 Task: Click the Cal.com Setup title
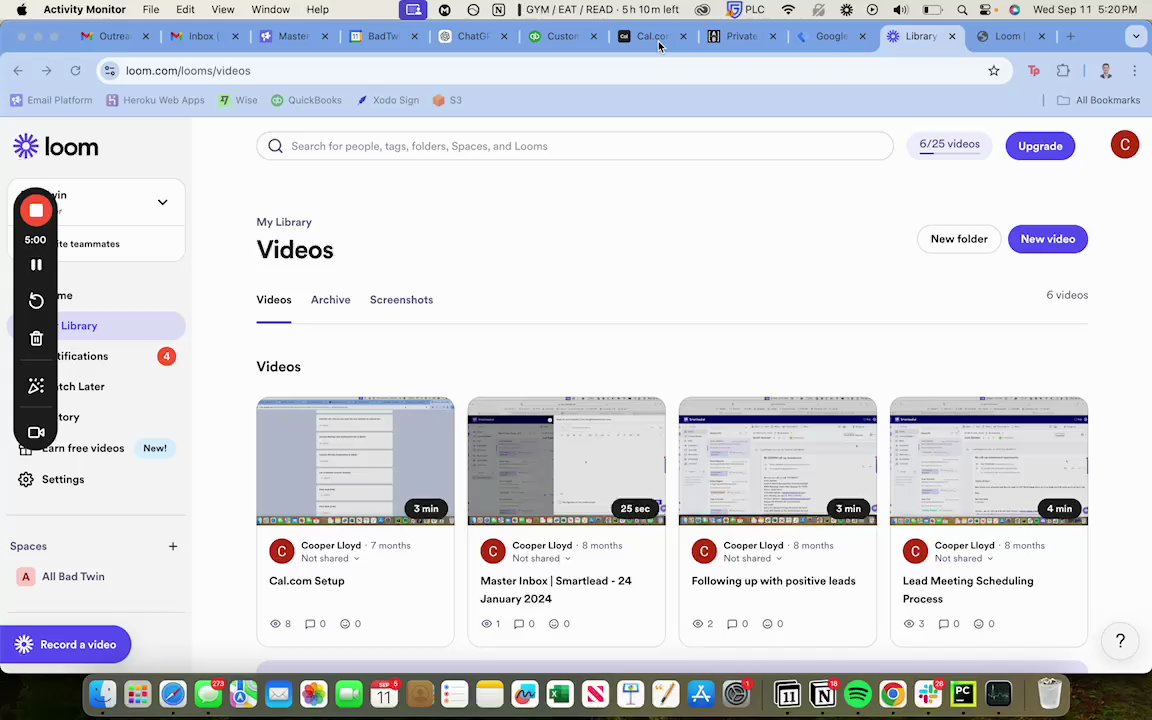306,580
